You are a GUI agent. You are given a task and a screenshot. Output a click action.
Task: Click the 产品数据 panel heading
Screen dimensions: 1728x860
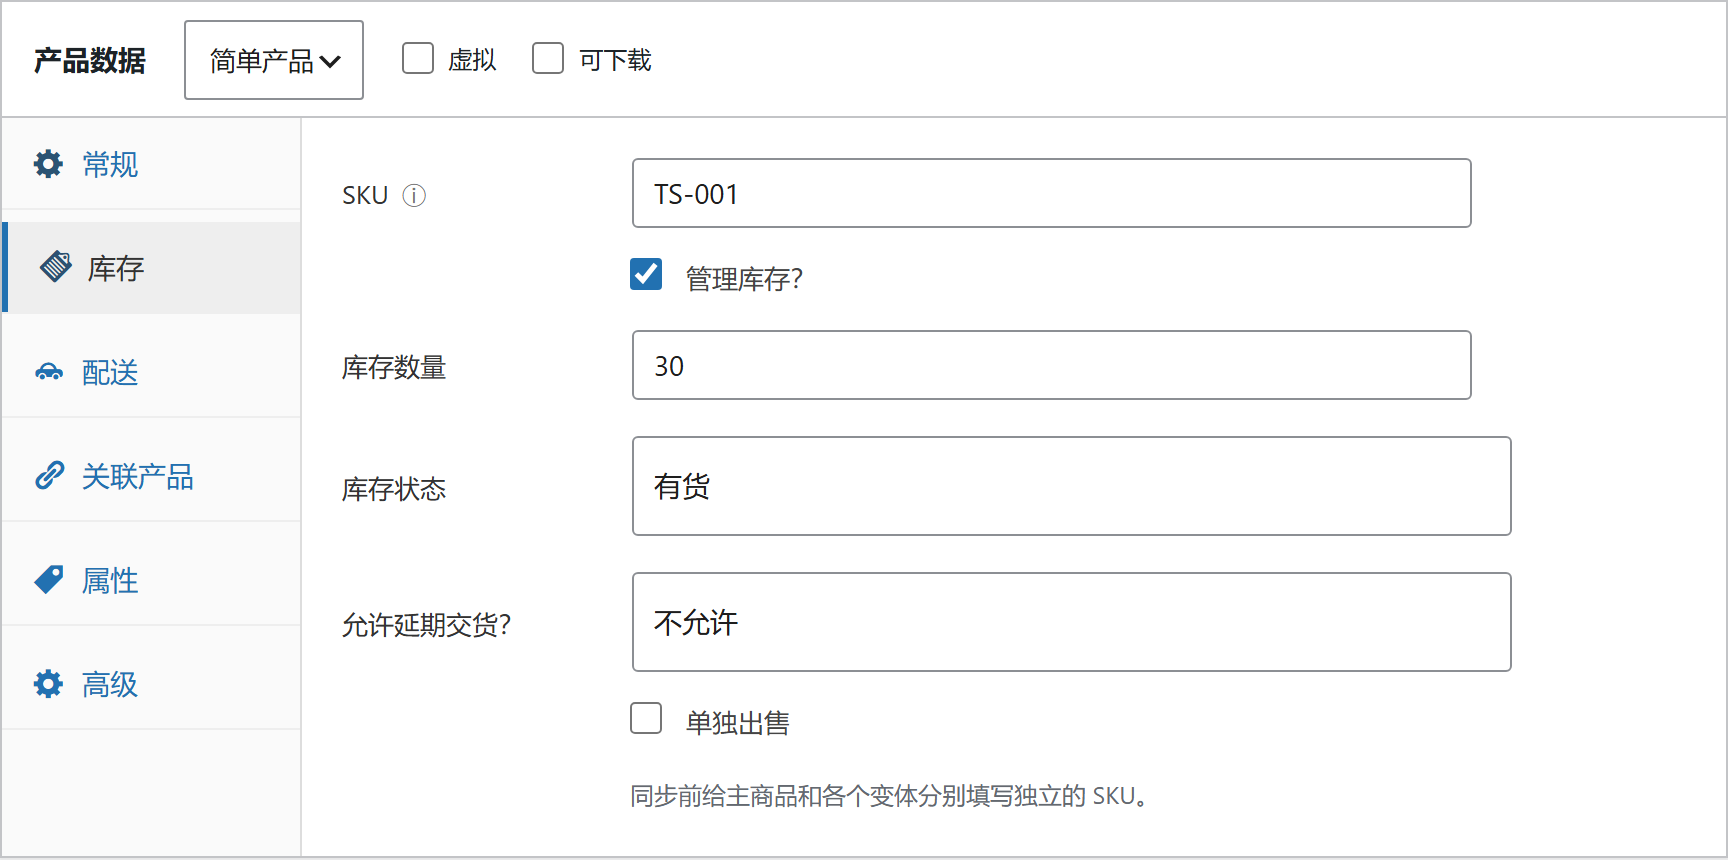[x=90, y=61]
